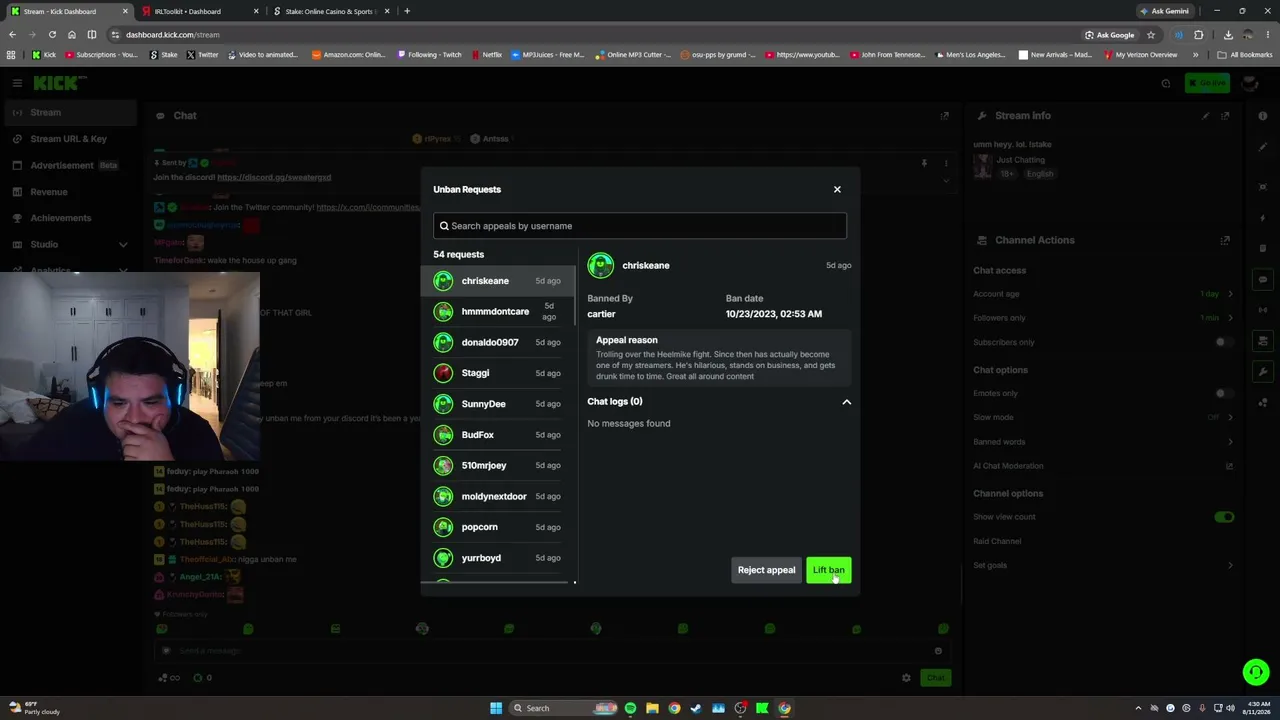The height and width of the screenshot is (720, 1280).
Task: Click the chat bubble icon in right rail
Action: pyautogui.click(x=1264, y=280)
